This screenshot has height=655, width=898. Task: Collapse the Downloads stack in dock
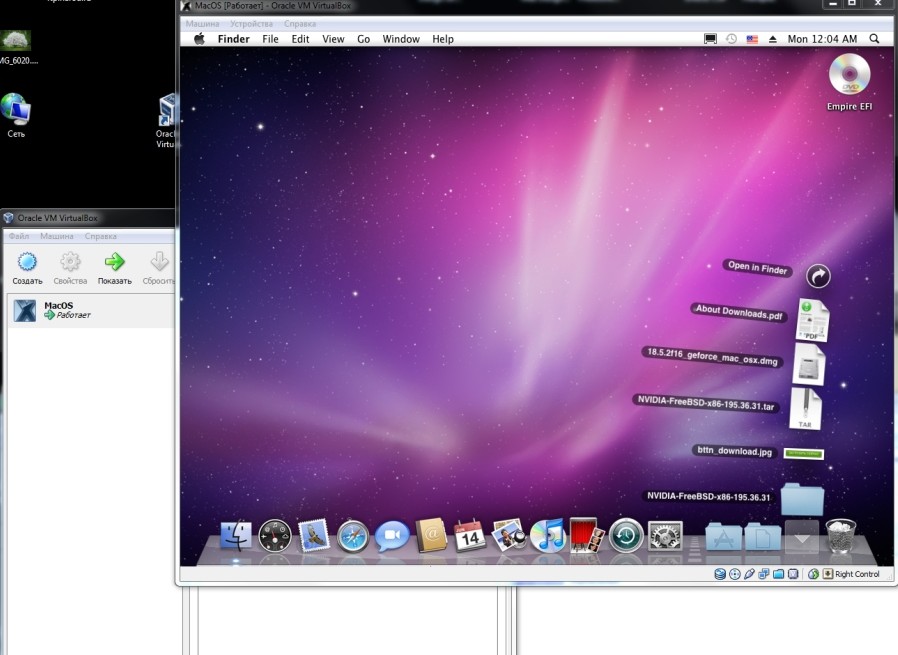pos(802,536)
